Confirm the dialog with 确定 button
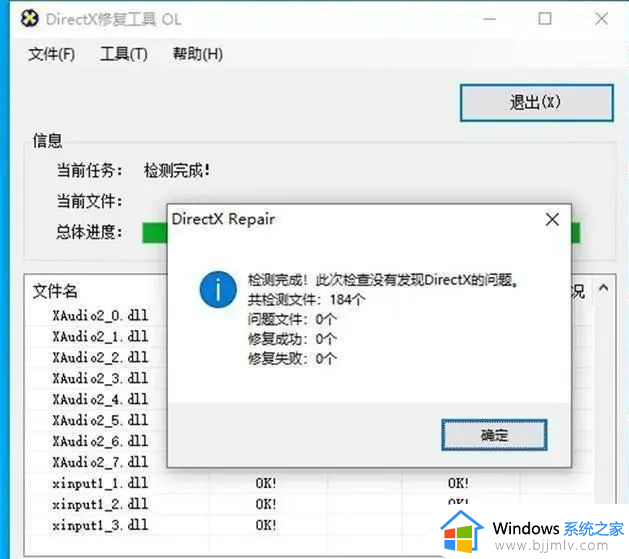Image resolution: width=629 pixels, height=559 pixels. (x=494, y=435)
